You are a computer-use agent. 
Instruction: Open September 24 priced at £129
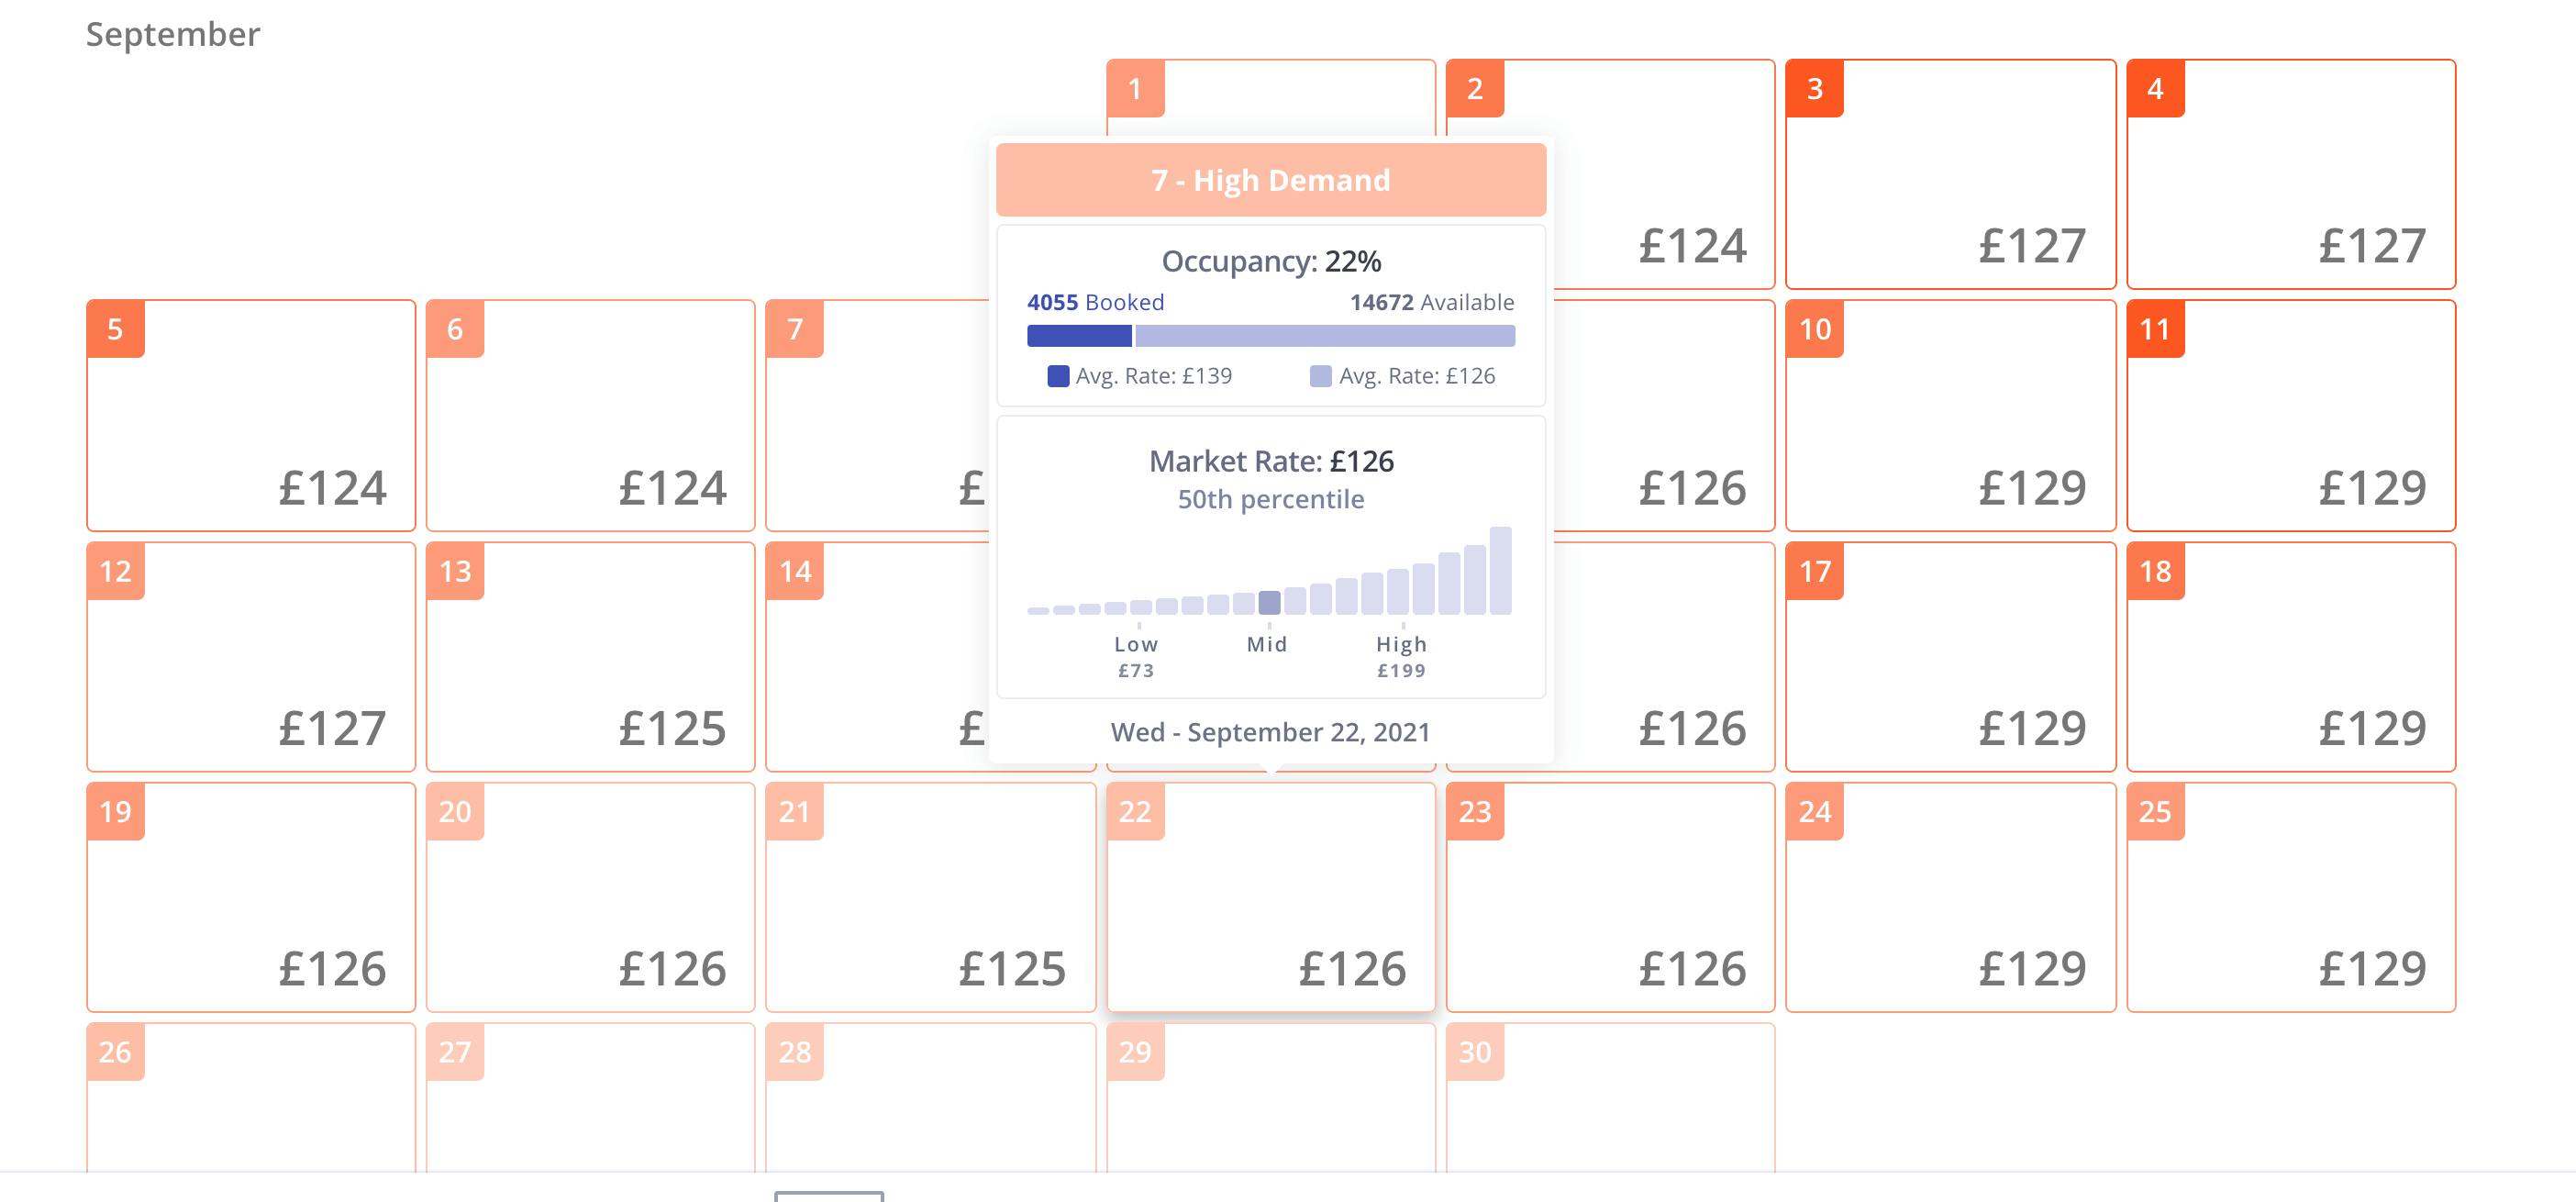click(1950, 897)
